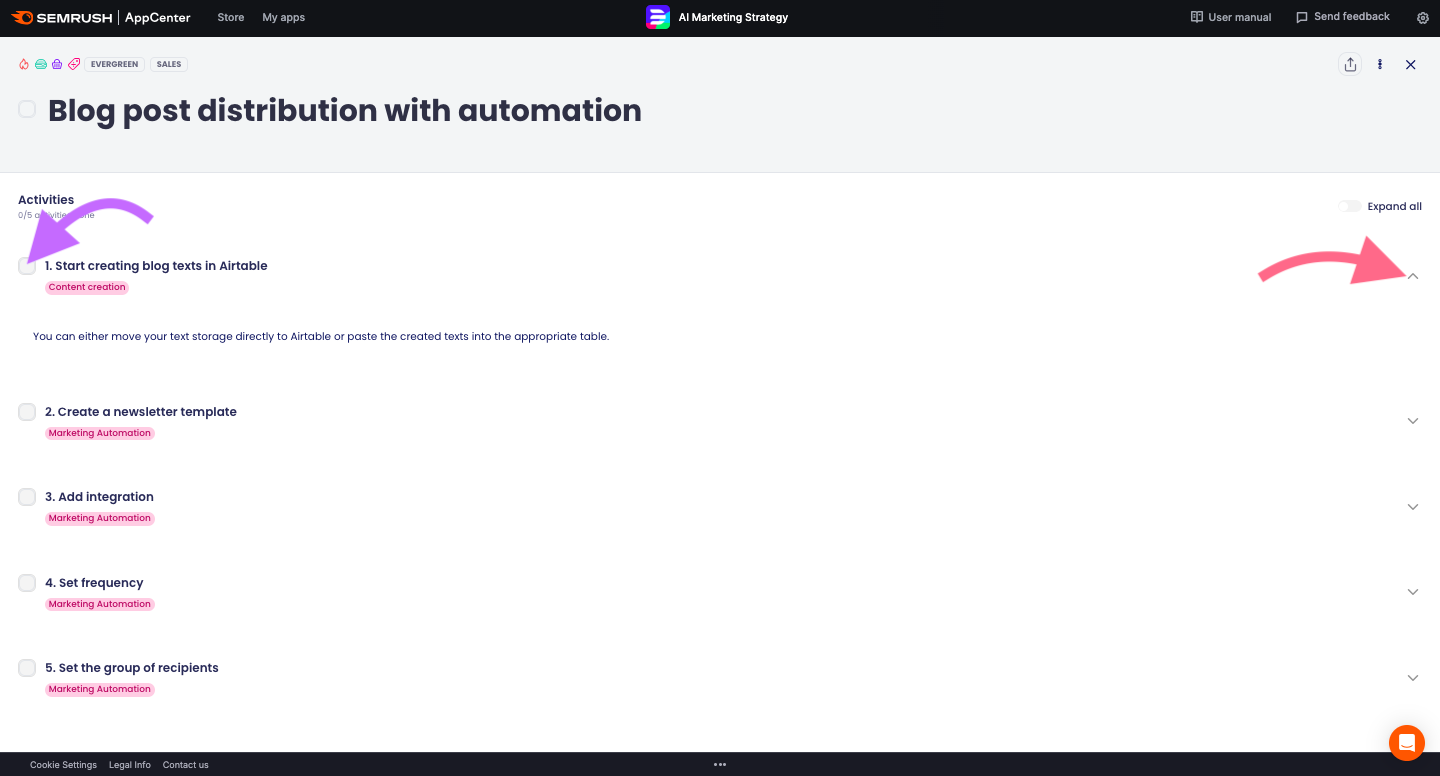Click the red flame icon above title
This screenshot has height=776, width=1440.
(x=24, y=64)
